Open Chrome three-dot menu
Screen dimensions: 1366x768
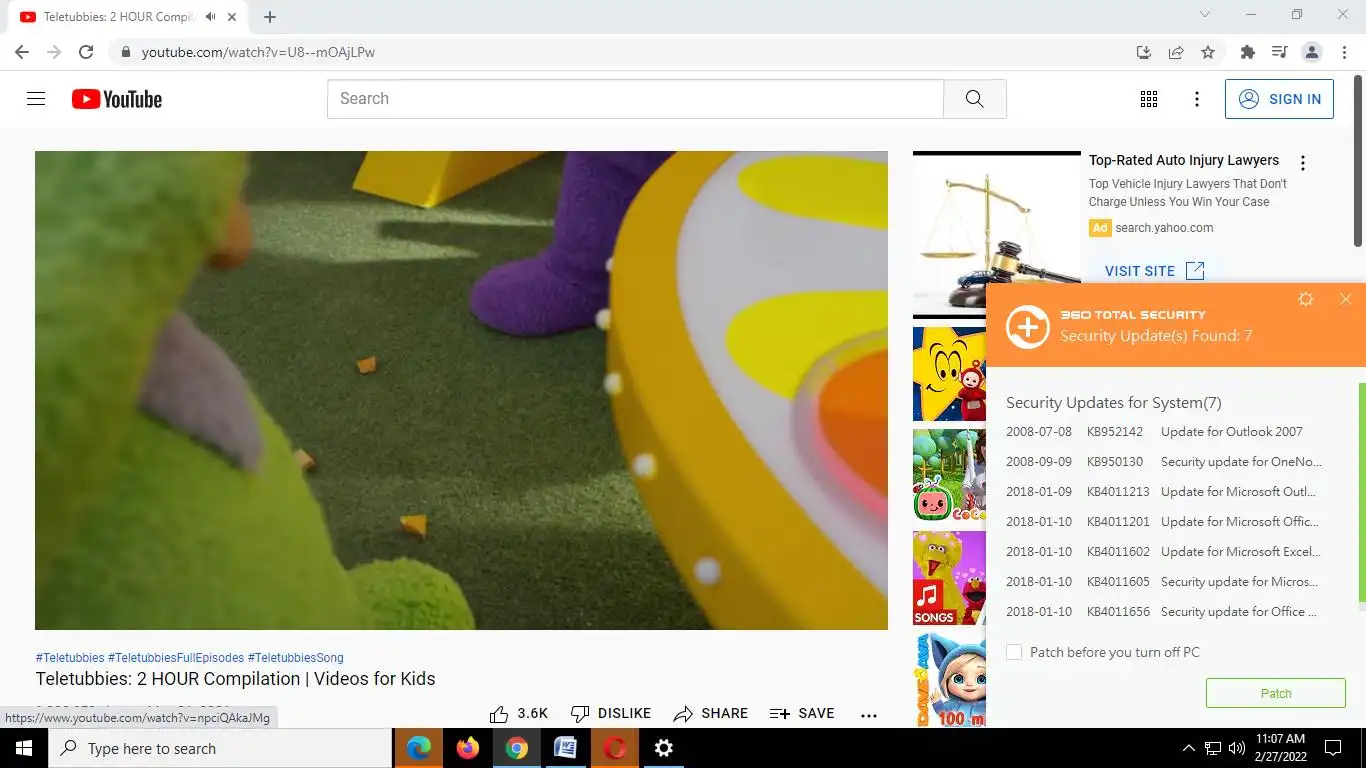click(x=1345, y=52)
